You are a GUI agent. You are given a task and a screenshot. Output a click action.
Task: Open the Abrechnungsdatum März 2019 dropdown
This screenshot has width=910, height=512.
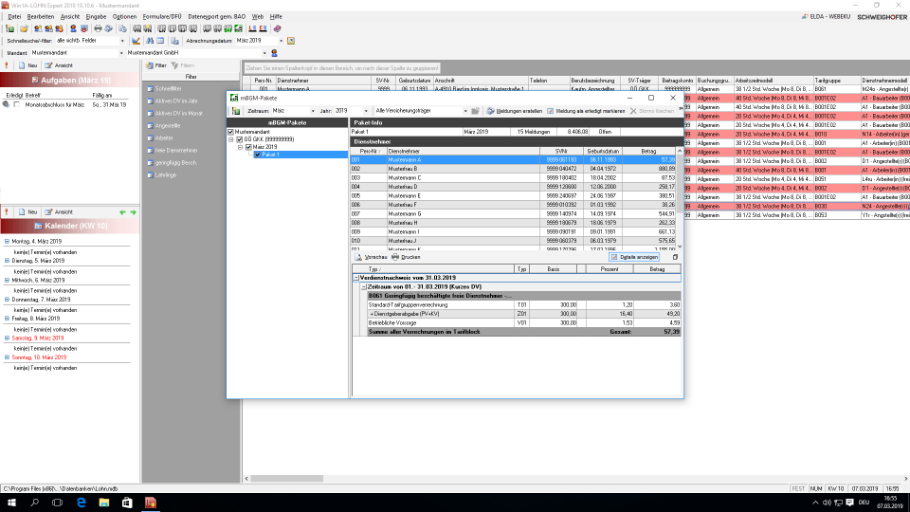coord(281,41)
